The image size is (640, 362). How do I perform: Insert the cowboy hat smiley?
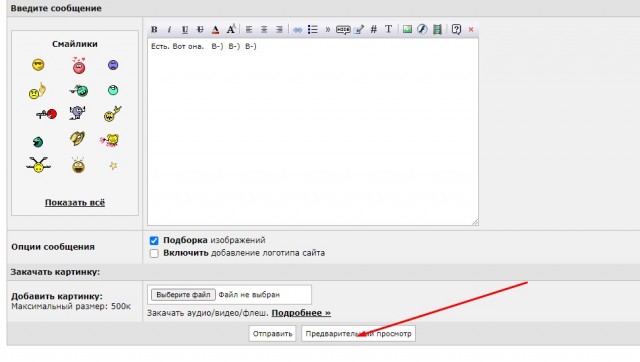pos(77,139)
